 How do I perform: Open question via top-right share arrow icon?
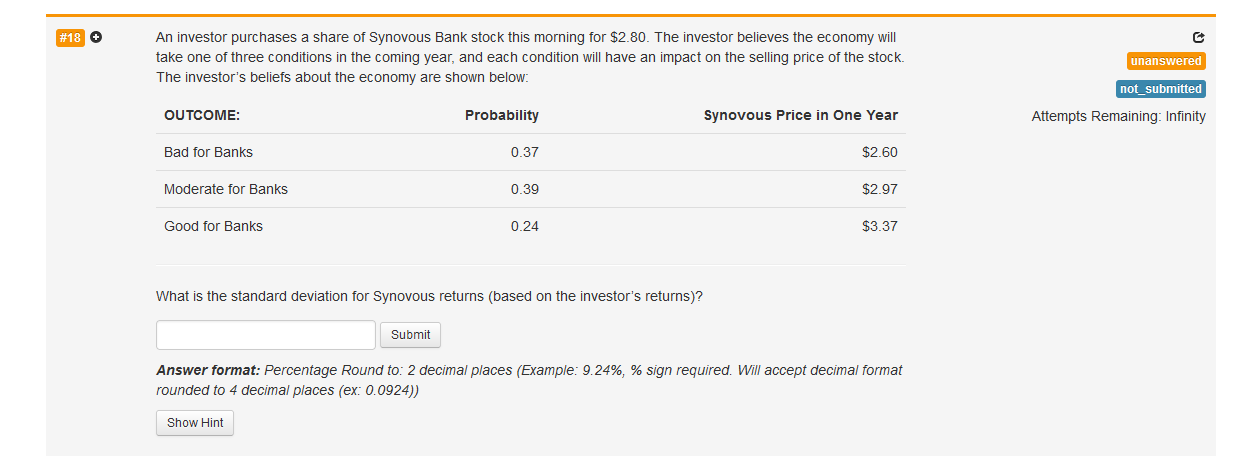tap(1199, 39)
